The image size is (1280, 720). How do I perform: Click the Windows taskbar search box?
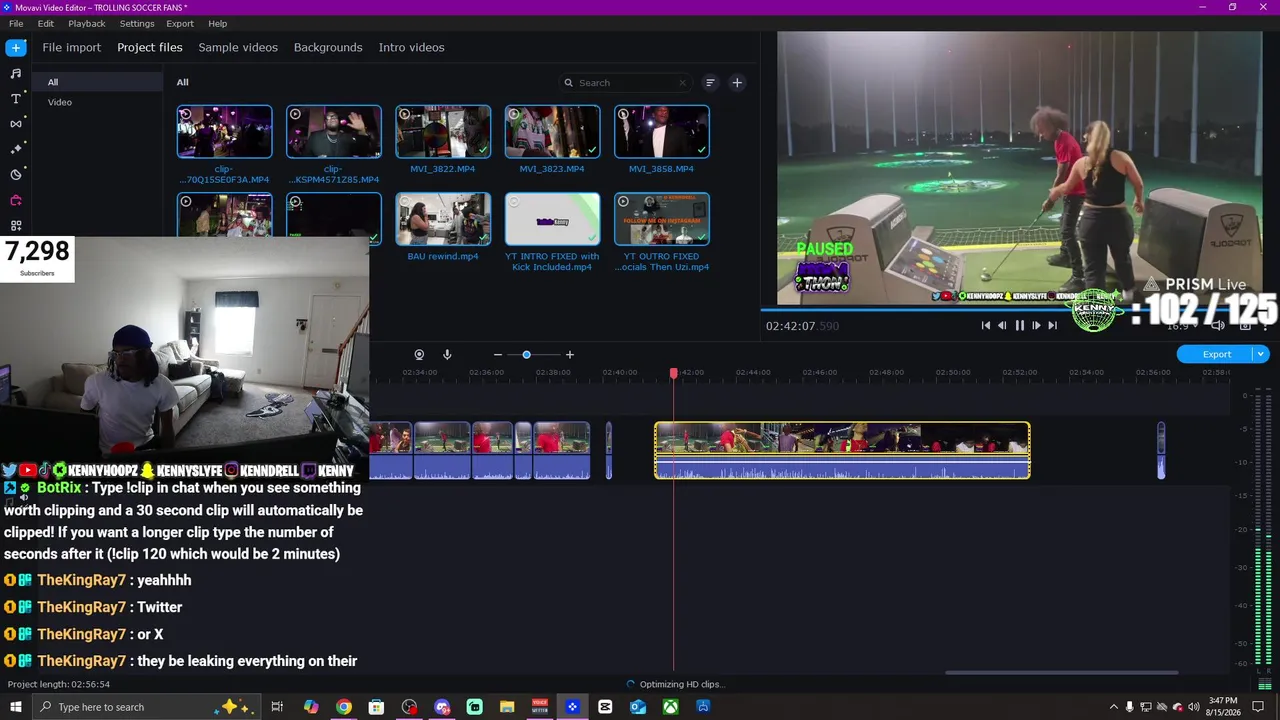click(147, 707)
